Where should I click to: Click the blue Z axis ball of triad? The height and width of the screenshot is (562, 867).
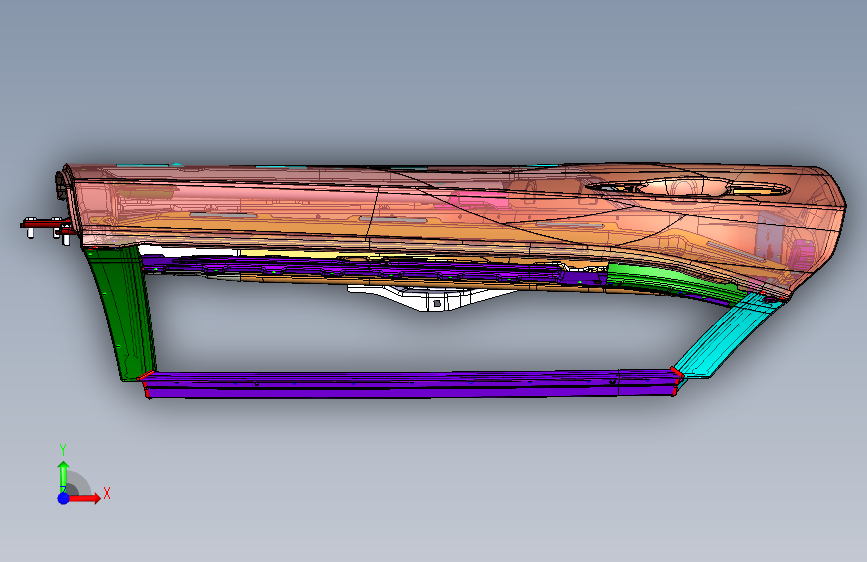pos(63,498)
